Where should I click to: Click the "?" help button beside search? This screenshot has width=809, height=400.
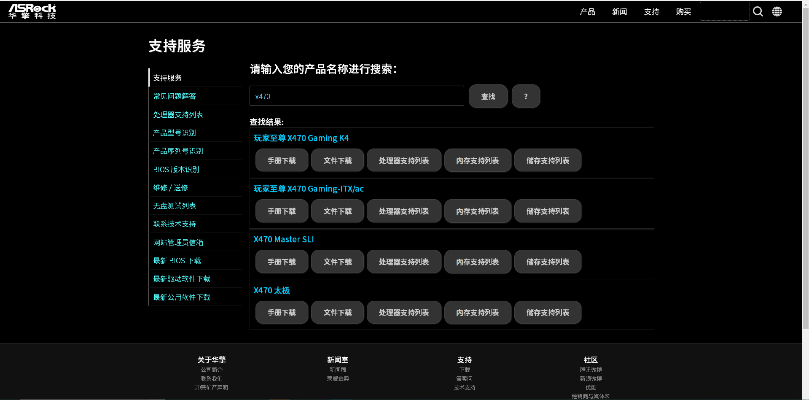pyautogui.click(x=525, y=96)
